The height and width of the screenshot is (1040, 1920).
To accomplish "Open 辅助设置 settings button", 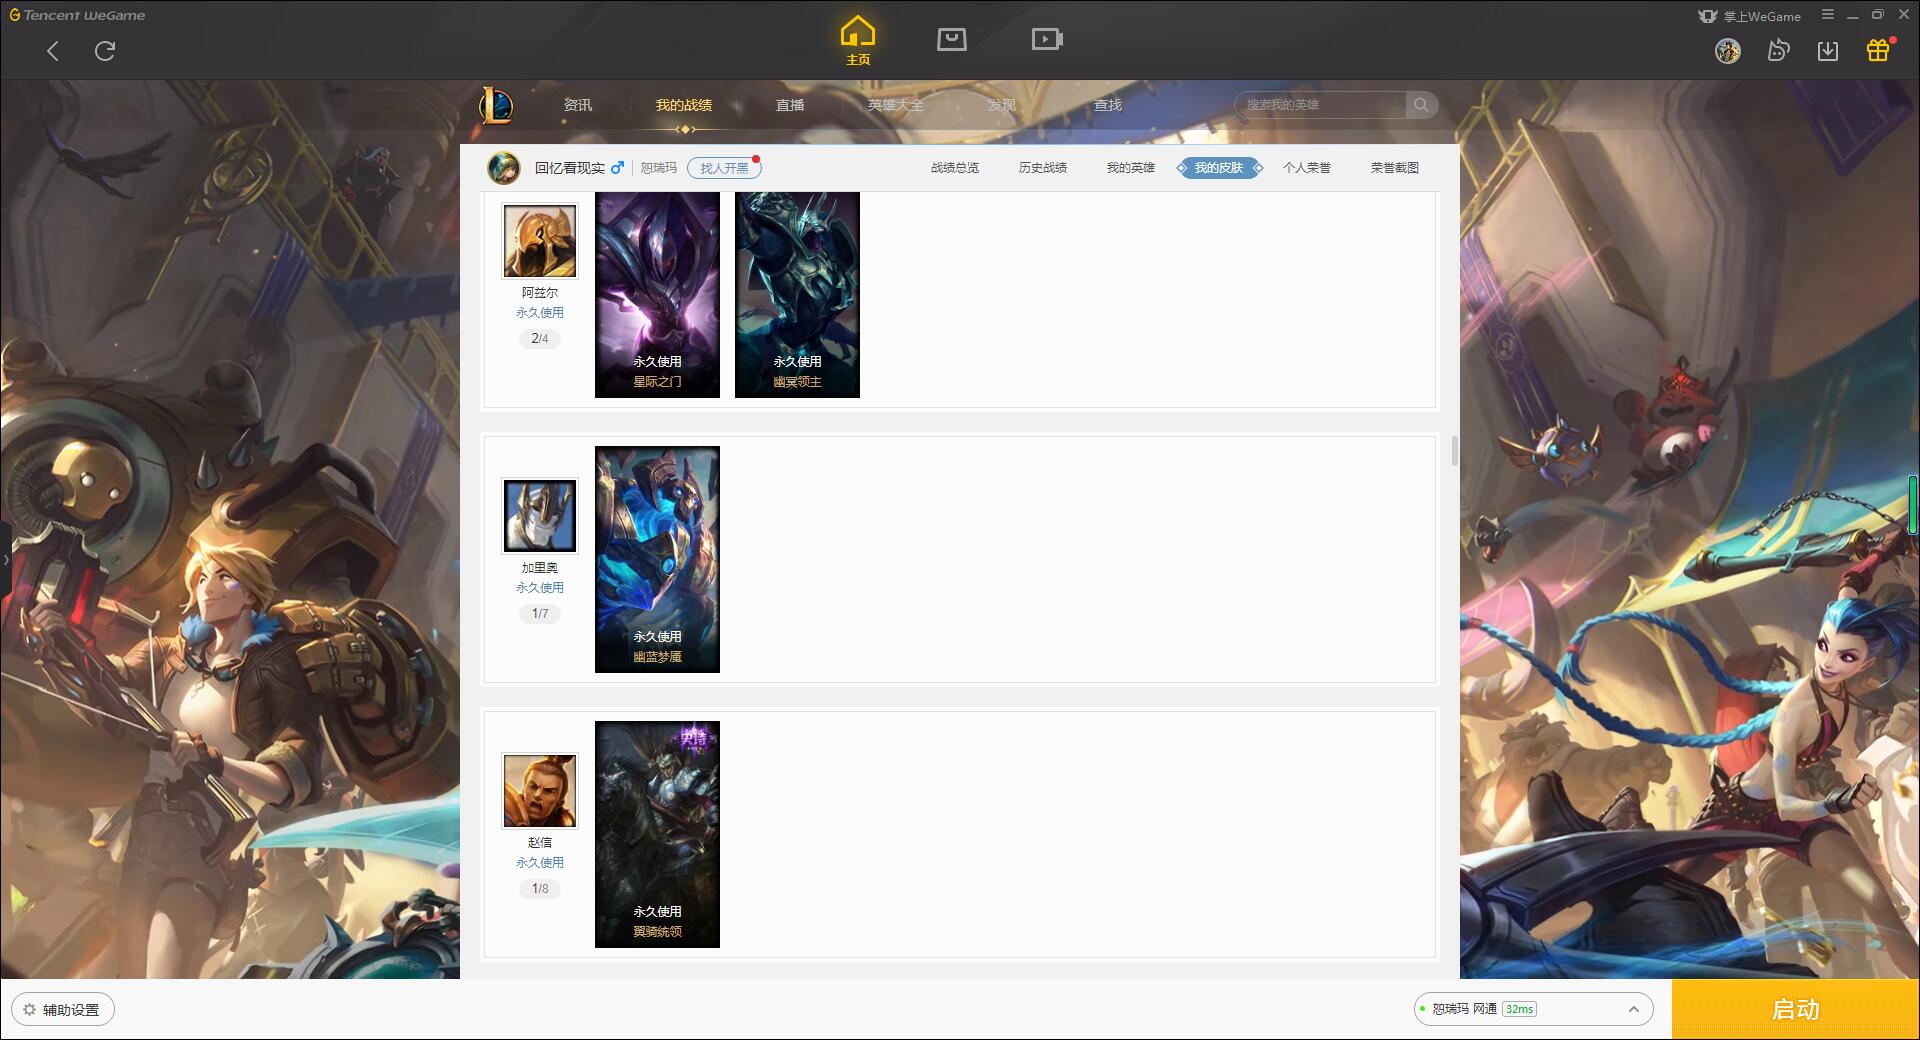I will 62,1010.
